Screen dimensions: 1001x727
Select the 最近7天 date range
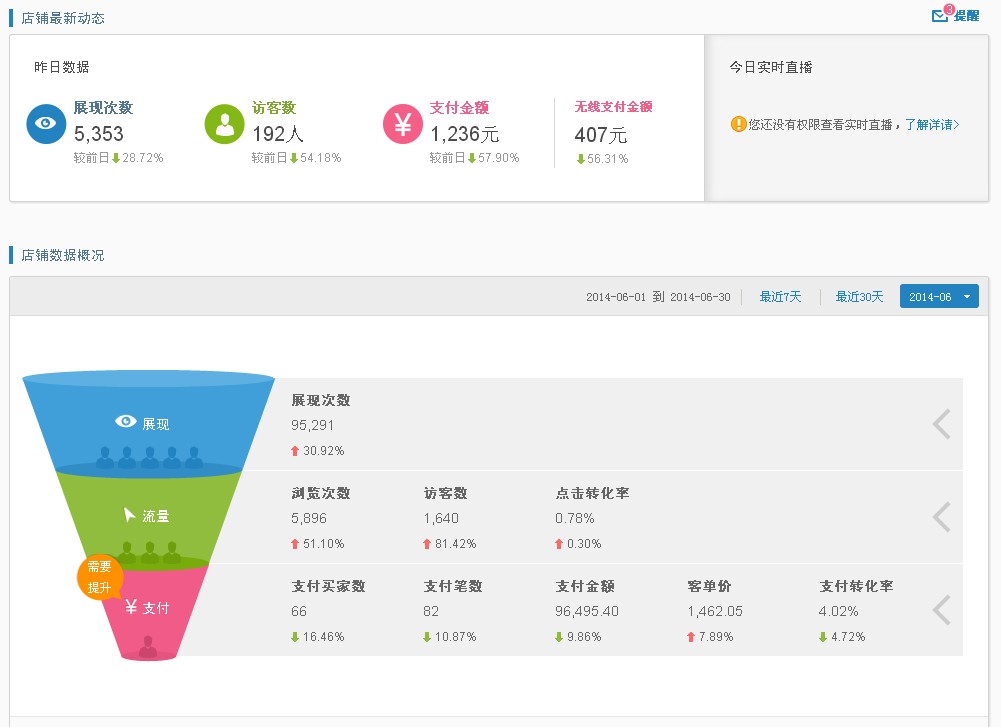coord(780,297)
